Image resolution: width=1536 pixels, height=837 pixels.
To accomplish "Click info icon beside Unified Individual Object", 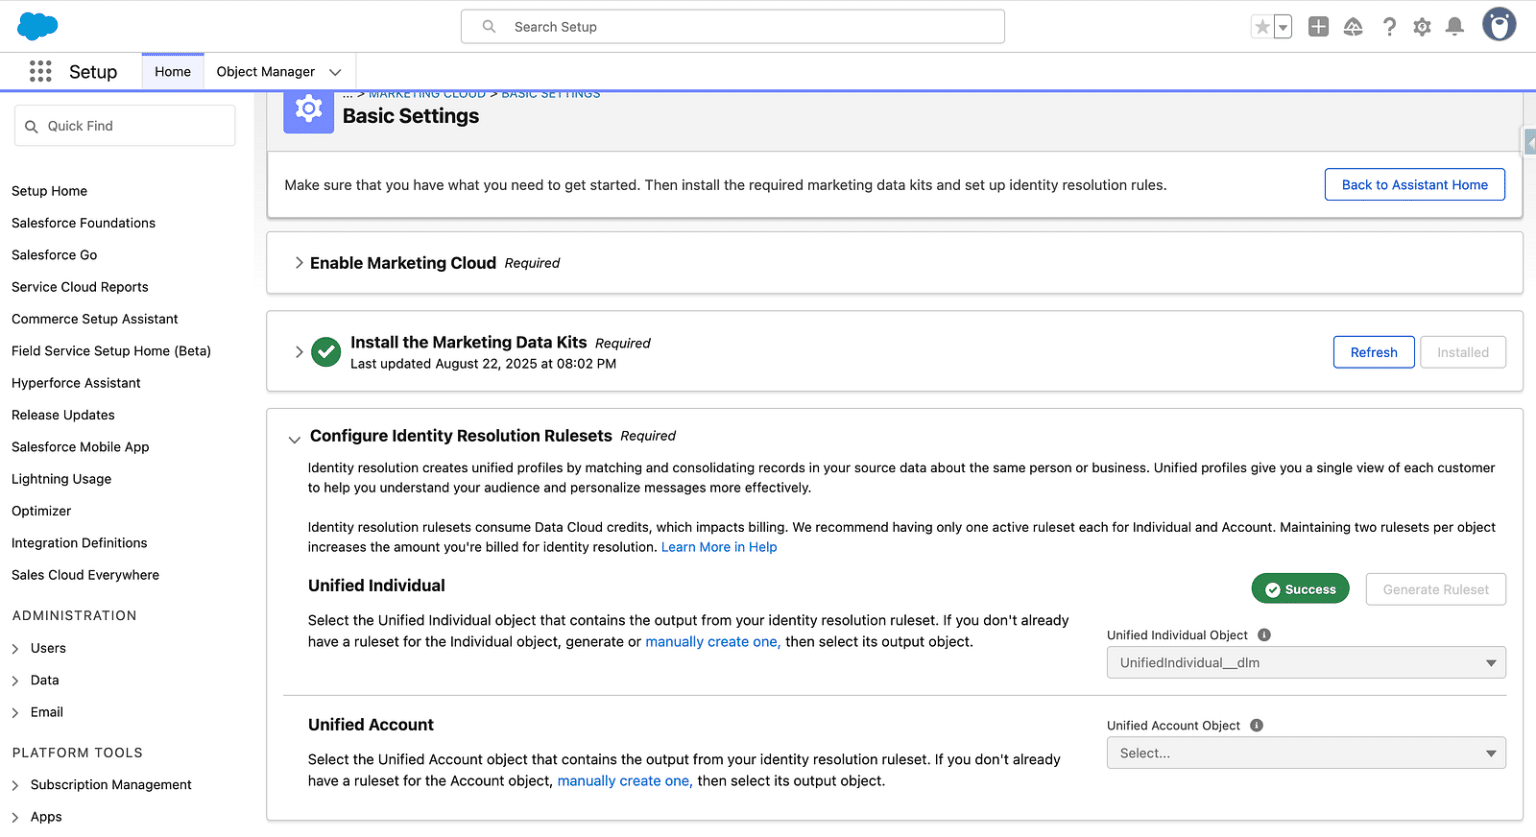I will (1264, 635).
